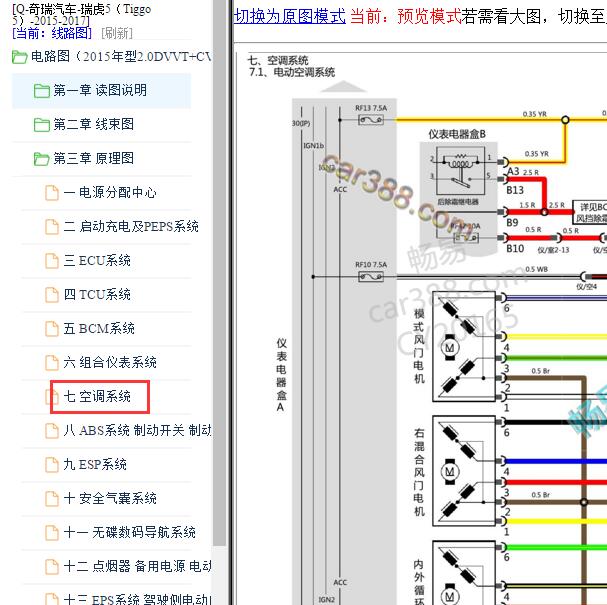This screenshot has height=605, width=607.
Task: Click document icon beside 三 ECU系统
Action: [x=52, y=261]
